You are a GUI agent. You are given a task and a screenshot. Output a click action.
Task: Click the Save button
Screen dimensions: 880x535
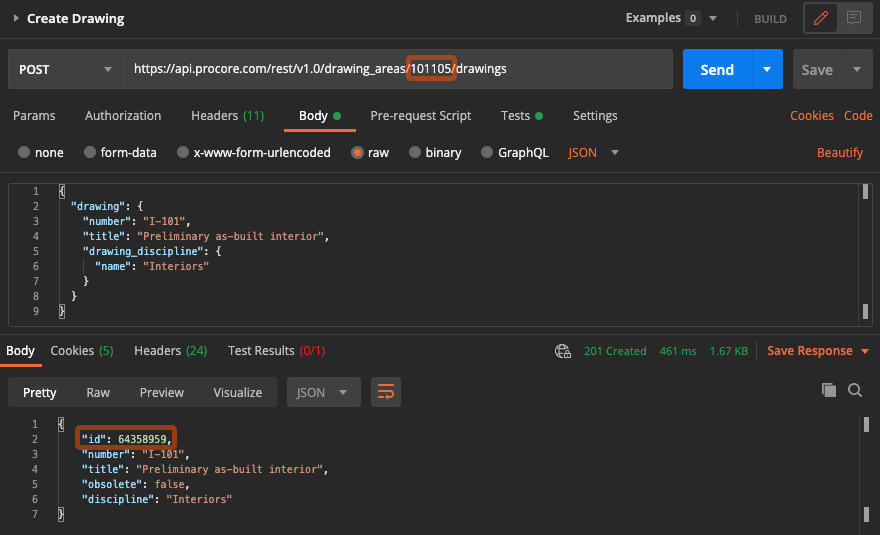pos(817,69)
